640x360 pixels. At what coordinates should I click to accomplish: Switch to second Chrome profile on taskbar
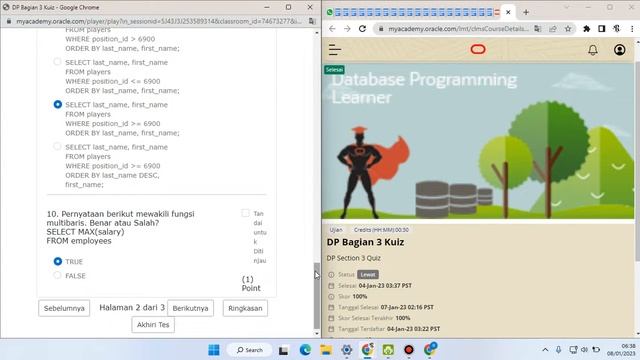[x=430, y=349]
